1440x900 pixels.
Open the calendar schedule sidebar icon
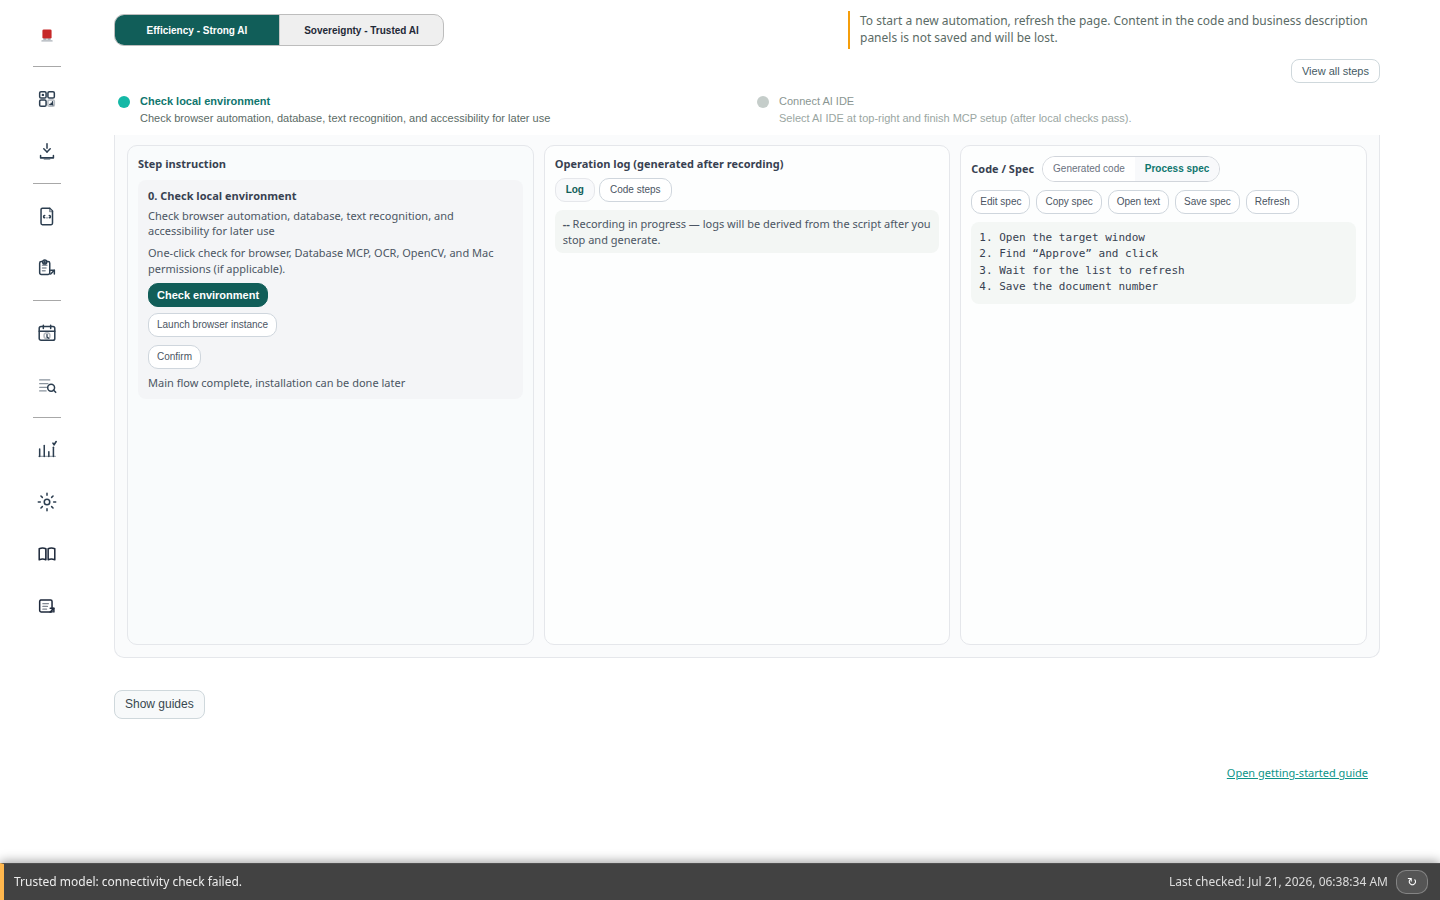47,333
